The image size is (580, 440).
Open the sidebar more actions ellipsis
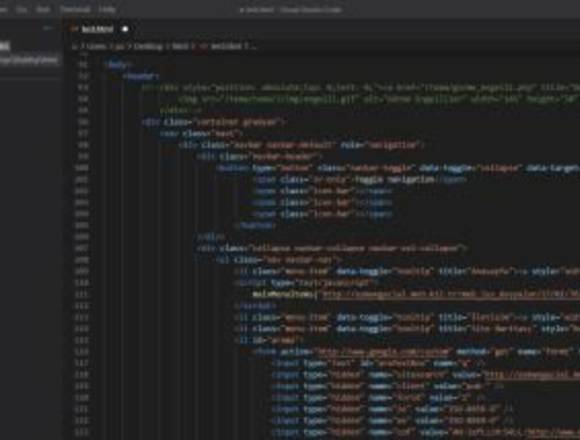(48, 28)
